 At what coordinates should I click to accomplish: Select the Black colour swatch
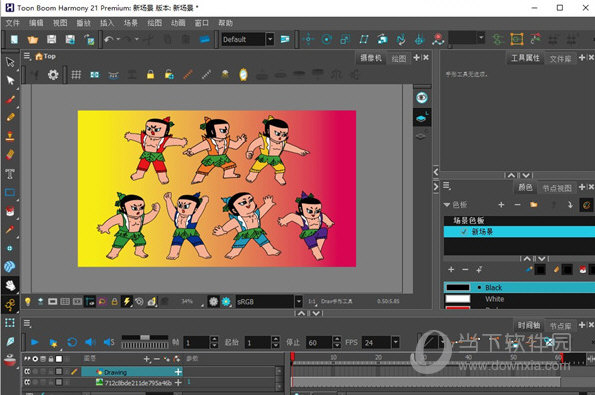[519, 288]
